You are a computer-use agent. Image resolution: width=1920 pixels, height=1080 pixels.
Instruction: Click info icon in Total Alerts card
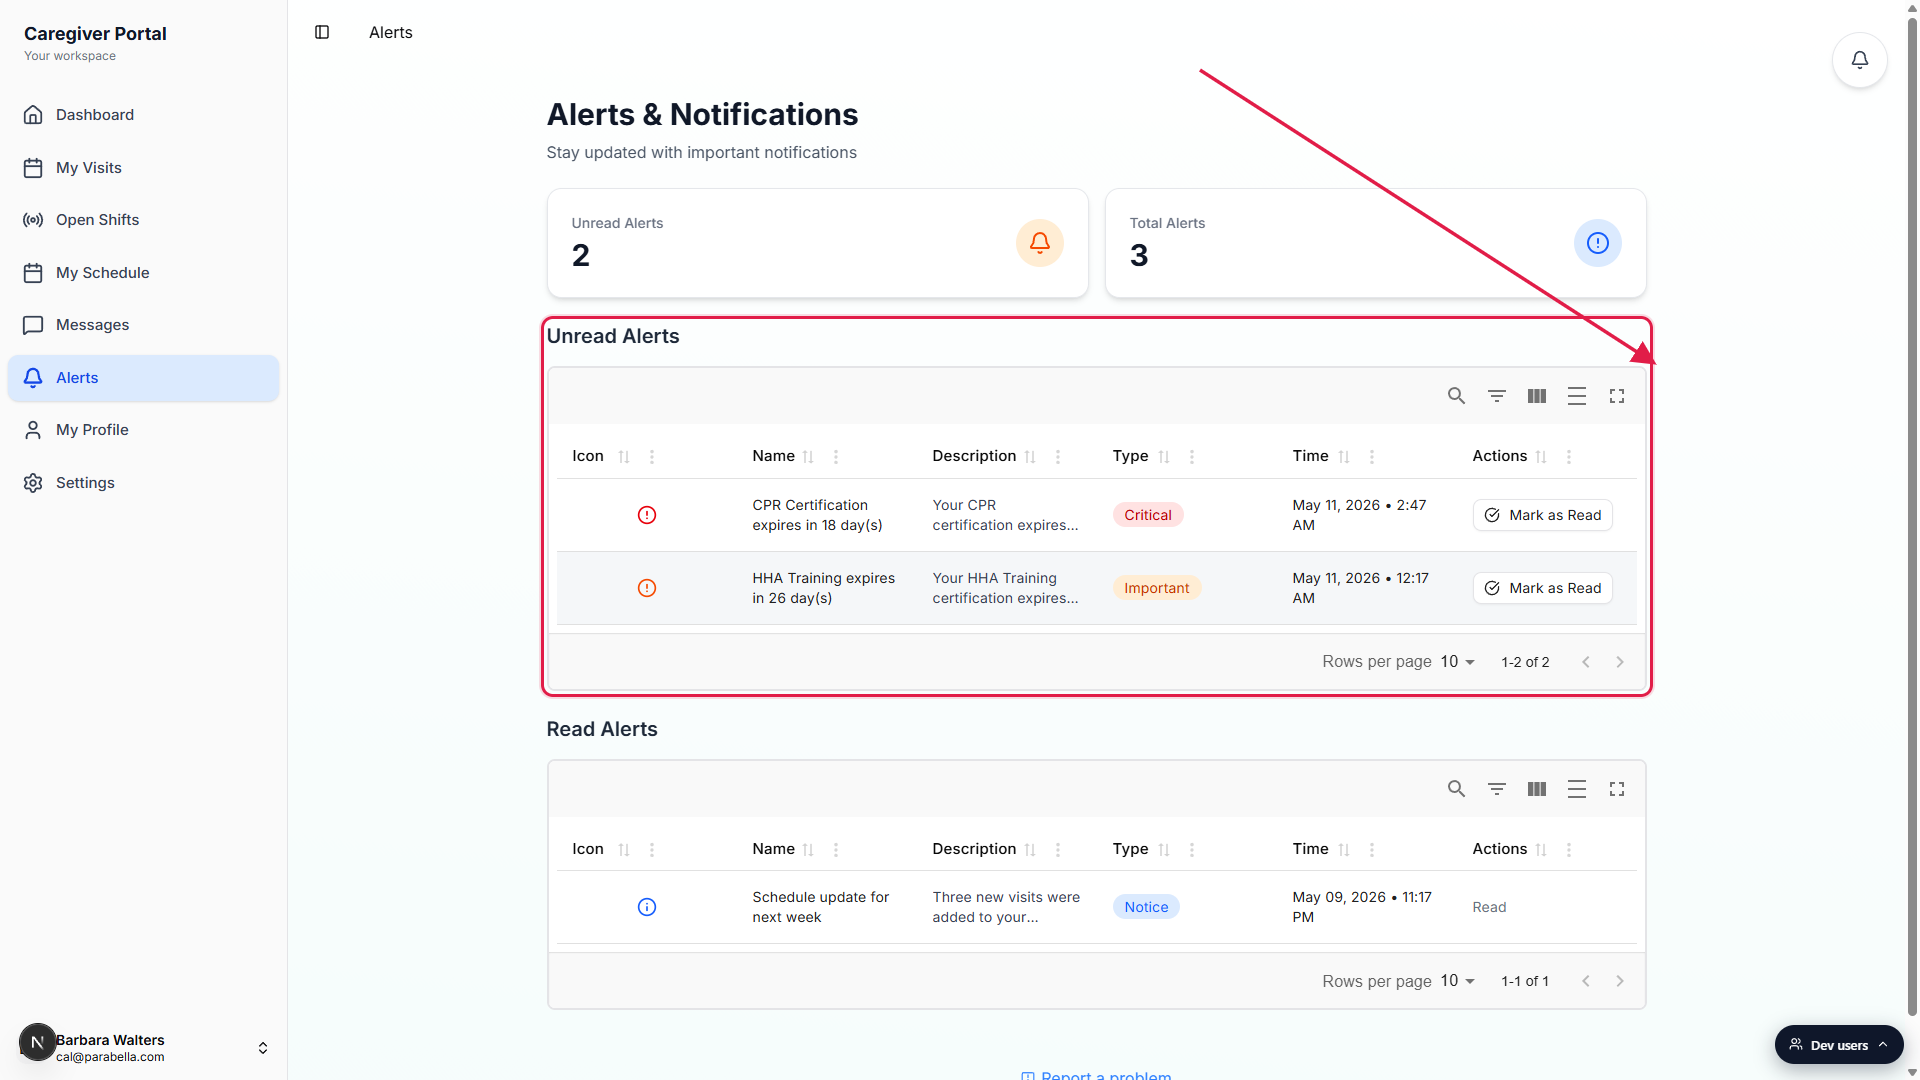pos(1598,243)
